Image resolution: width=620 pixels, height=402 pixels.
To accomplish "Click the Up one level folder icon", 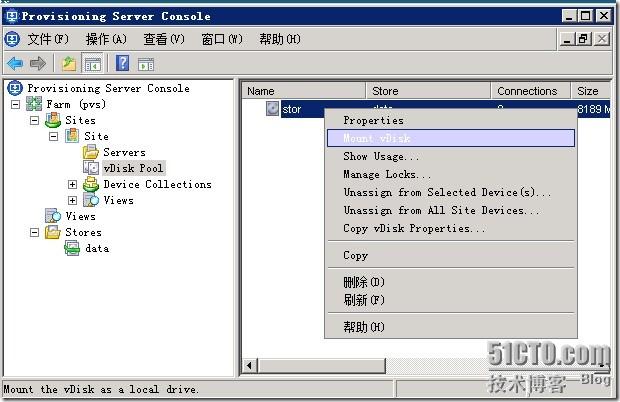I will point(69,64).
